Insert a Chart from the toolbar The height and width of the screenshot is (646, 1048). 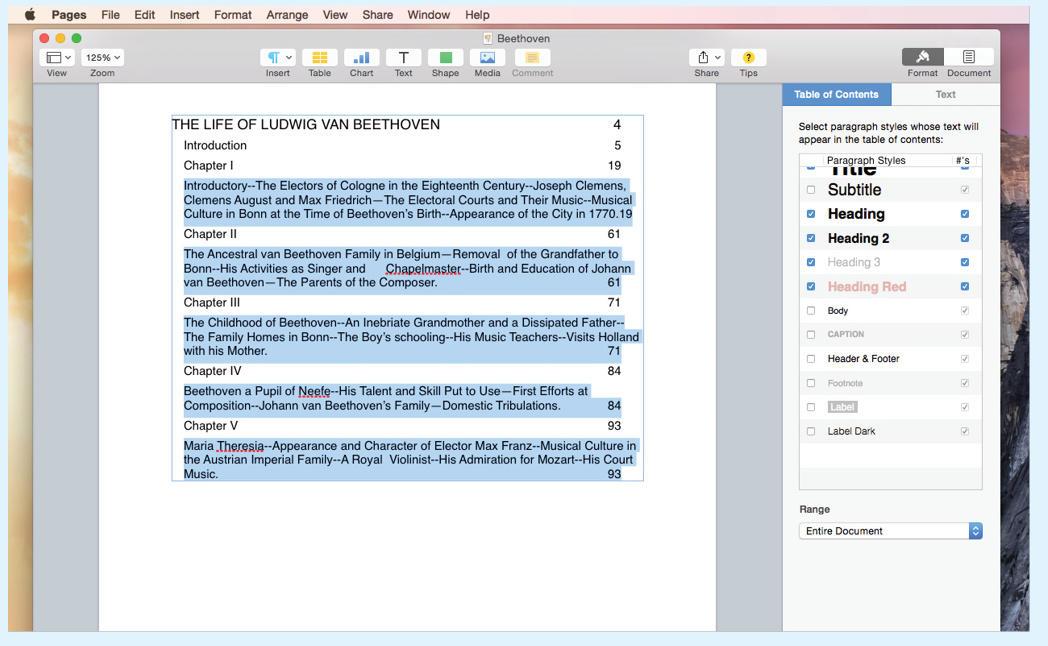tap(362, 57)
